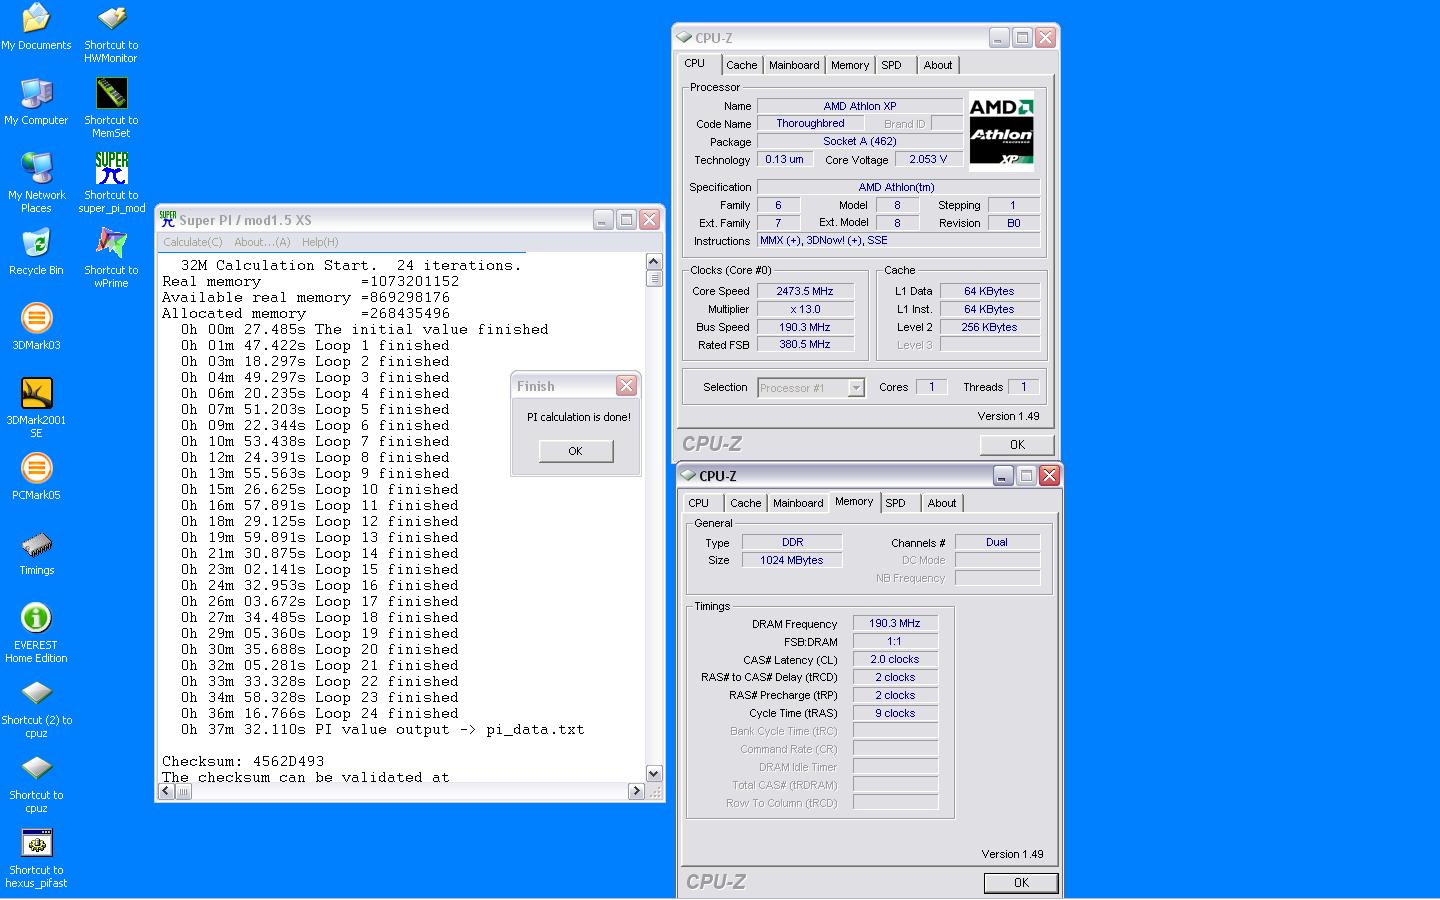Click Cycle Time value 9 clocks
The width and height of the screenshot is (1440, 900).
[x=895, y=713]
